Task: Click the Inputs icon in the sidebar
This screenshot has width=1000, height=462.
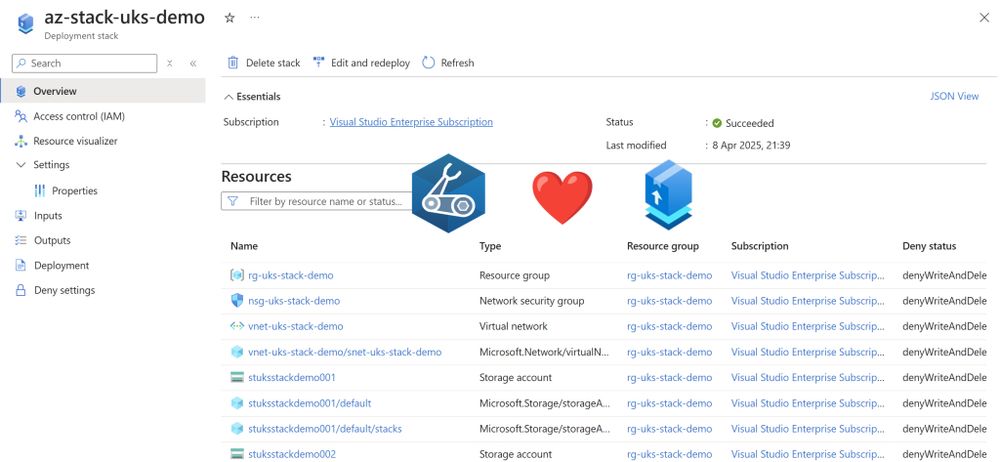Action: point(20,216)
